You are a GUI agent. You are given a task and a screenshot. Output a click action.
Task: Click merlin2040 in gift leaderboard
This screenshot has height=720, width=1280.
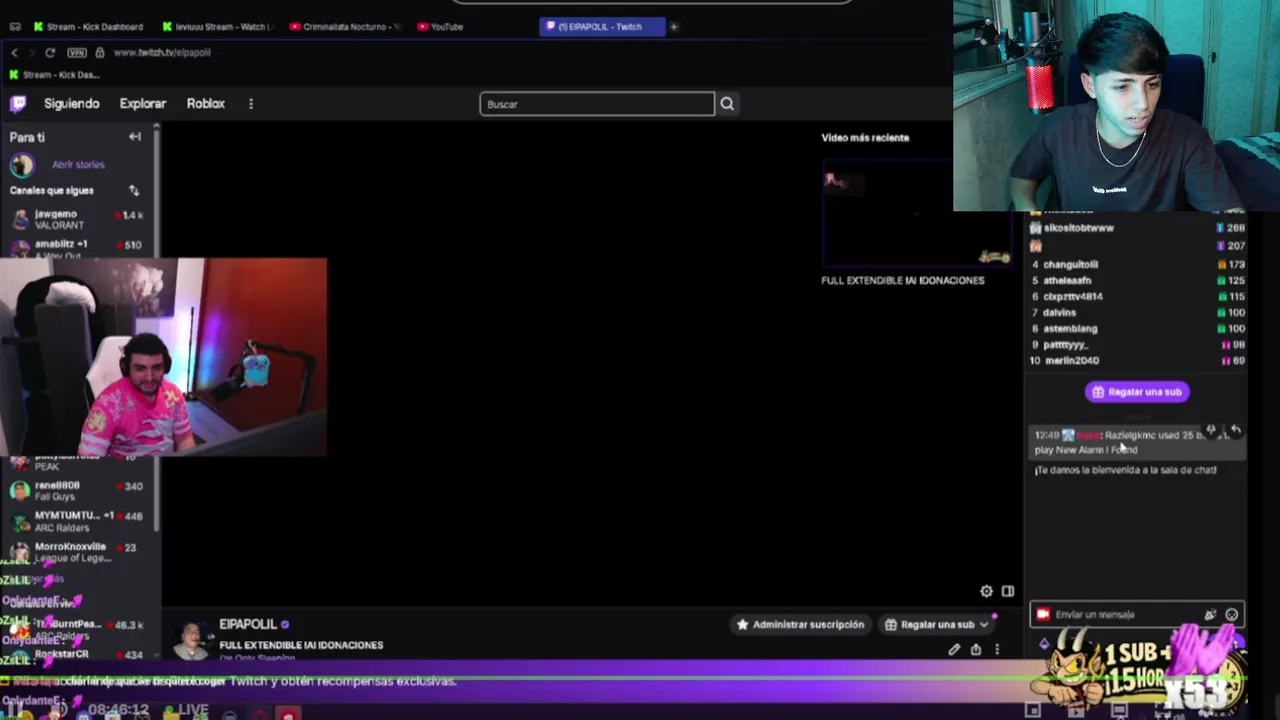[1071, 361]
